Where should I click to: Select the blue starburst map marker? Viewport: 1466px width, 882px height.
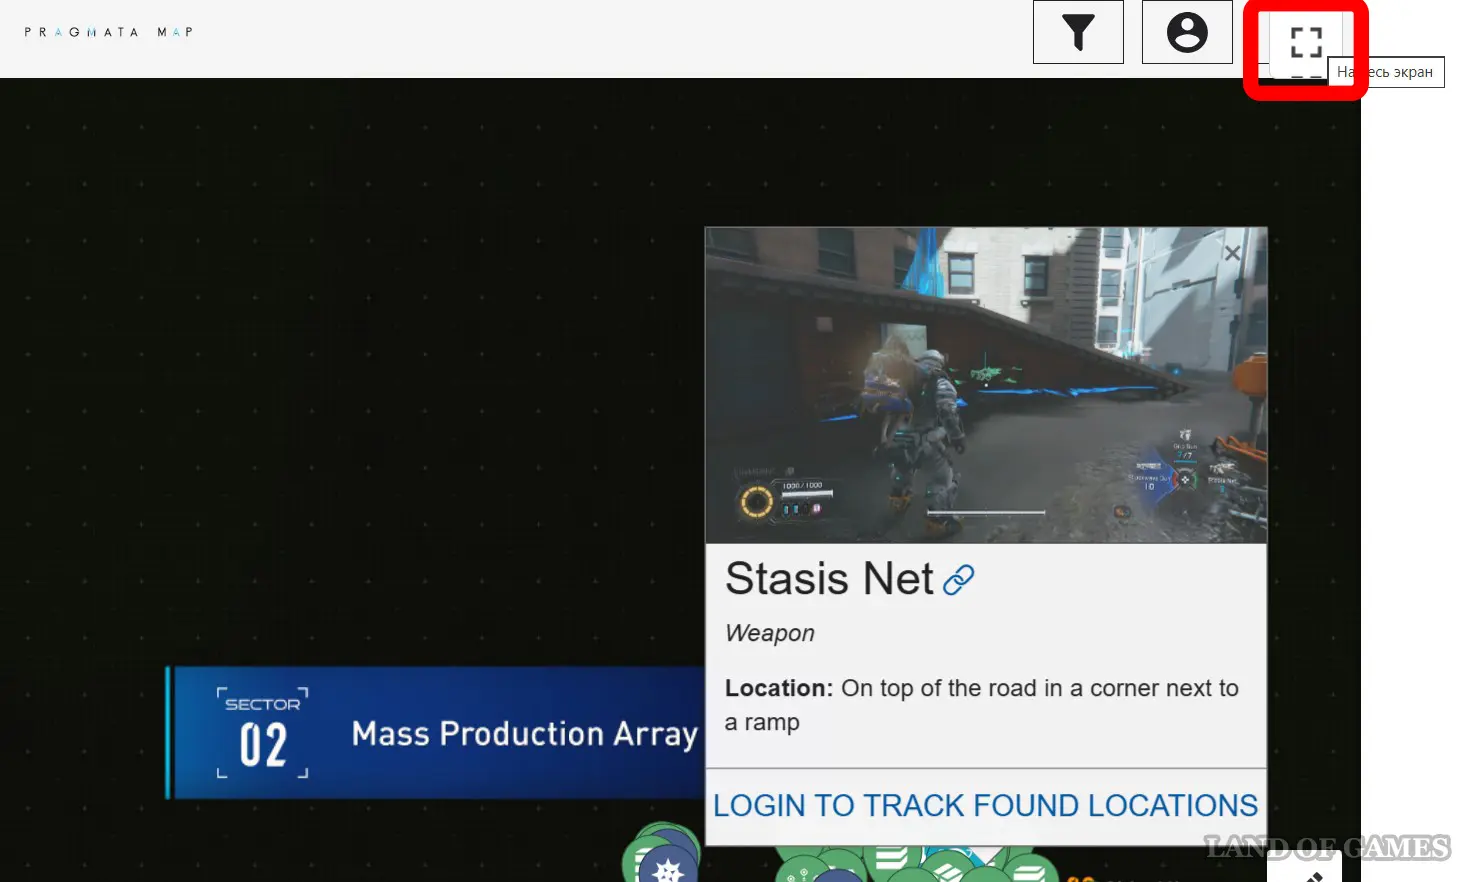[x=667, y=868]
